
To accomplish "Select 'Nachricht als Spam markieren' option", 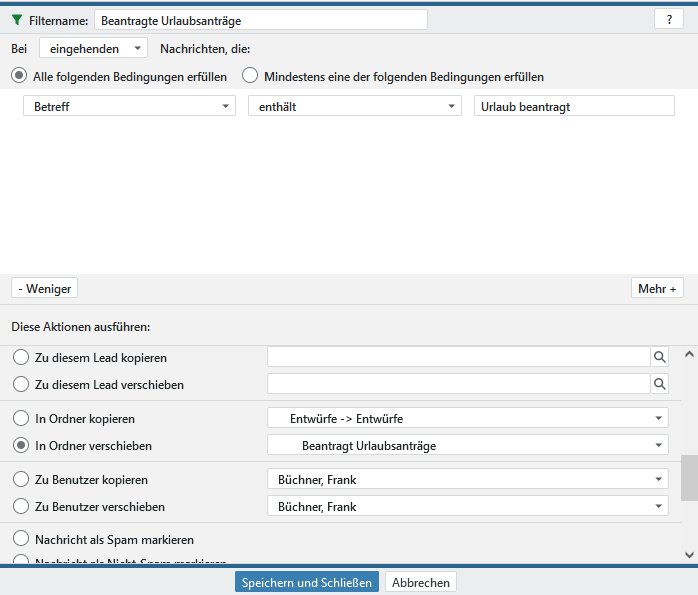I will click(21, 540).
